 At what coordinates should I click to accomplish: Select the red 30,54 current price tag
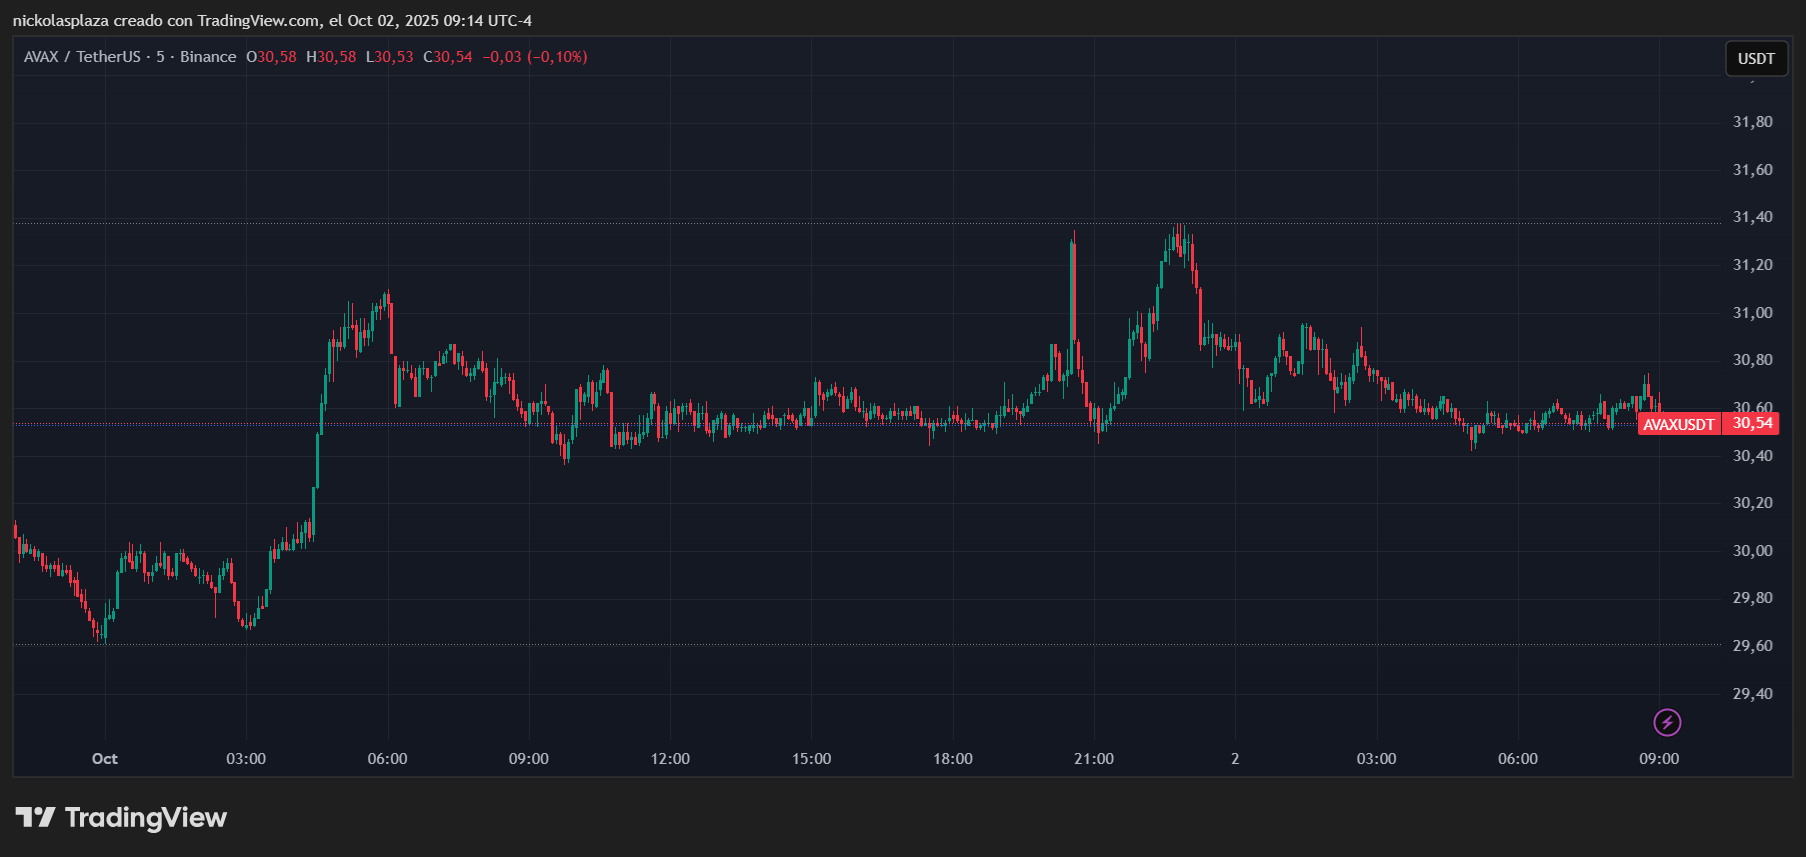click(x=1753, y=423)
